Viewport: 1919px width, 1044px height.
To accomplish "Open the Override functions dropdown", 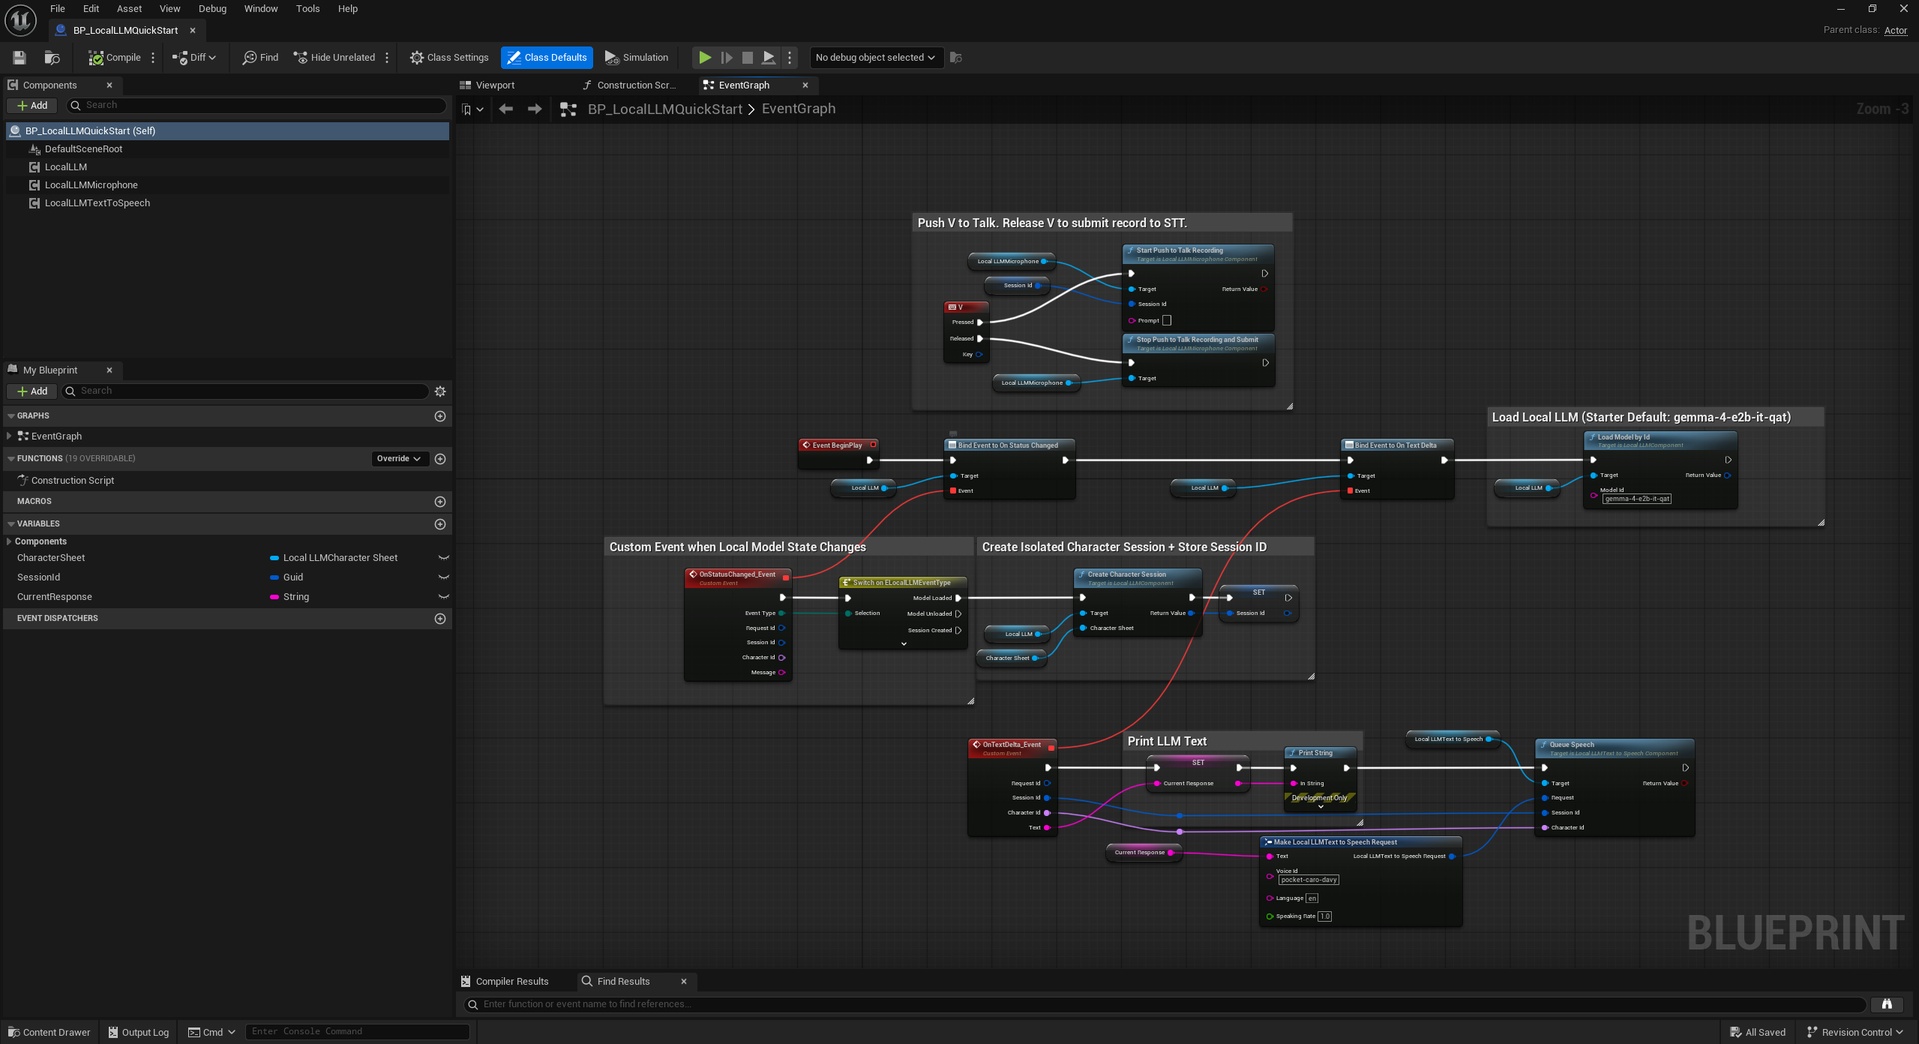I will pos(399,459).
